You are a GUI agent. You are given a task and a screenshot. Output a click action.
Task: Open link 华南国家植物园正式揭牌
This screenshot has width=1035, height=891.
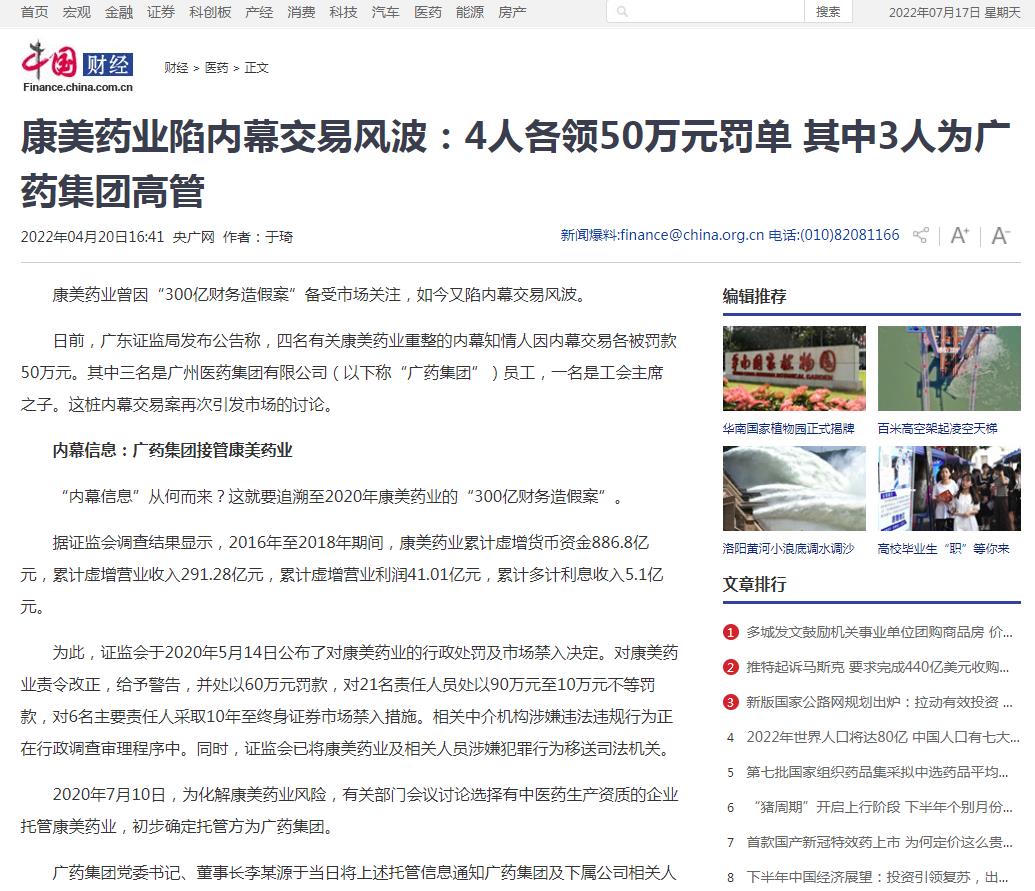click(789, 429)
